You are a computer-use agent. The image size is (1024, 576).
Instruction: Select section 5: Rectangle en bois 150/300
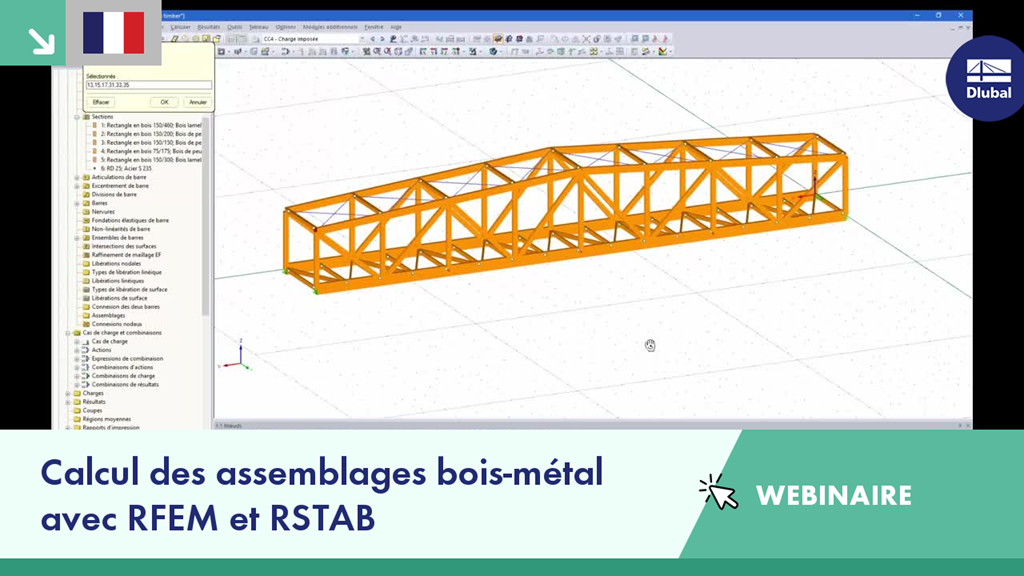(151, 159)
